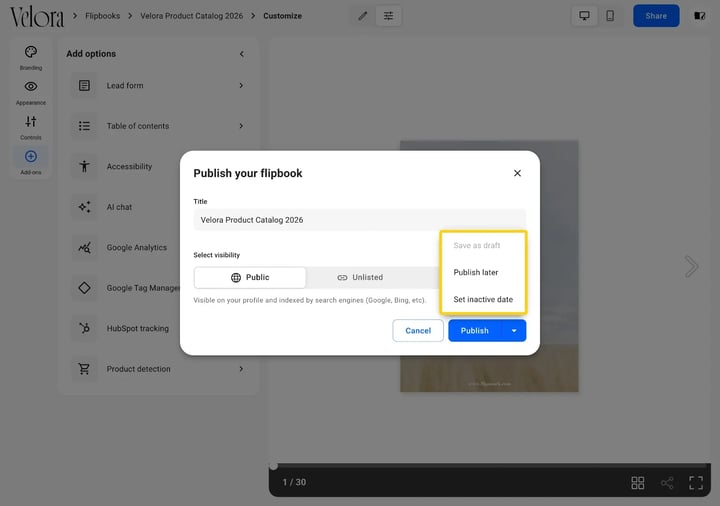Select the Add-ons plus icon
The image size is (720, 506).
tap(31, 156)
